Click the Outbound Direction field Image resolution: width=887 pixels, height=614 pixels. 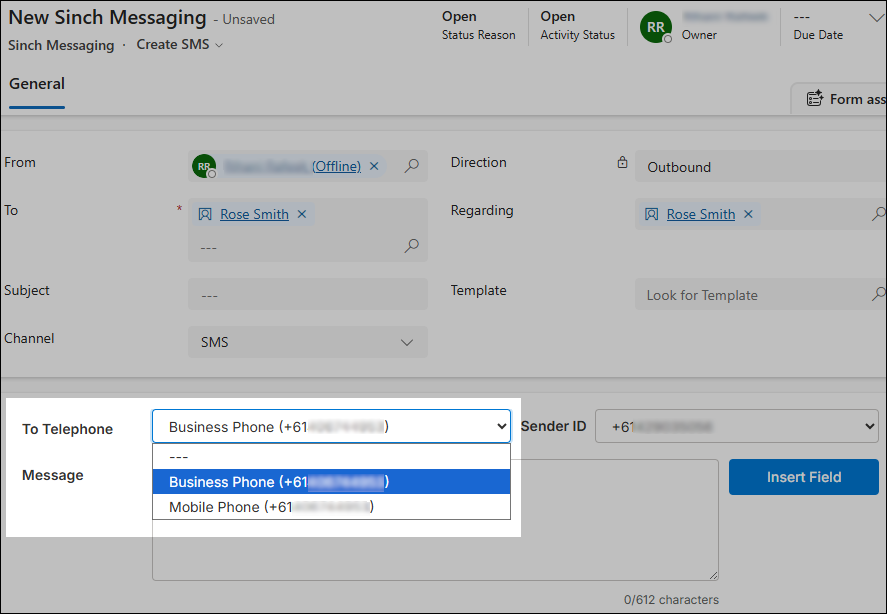(761, 166)
